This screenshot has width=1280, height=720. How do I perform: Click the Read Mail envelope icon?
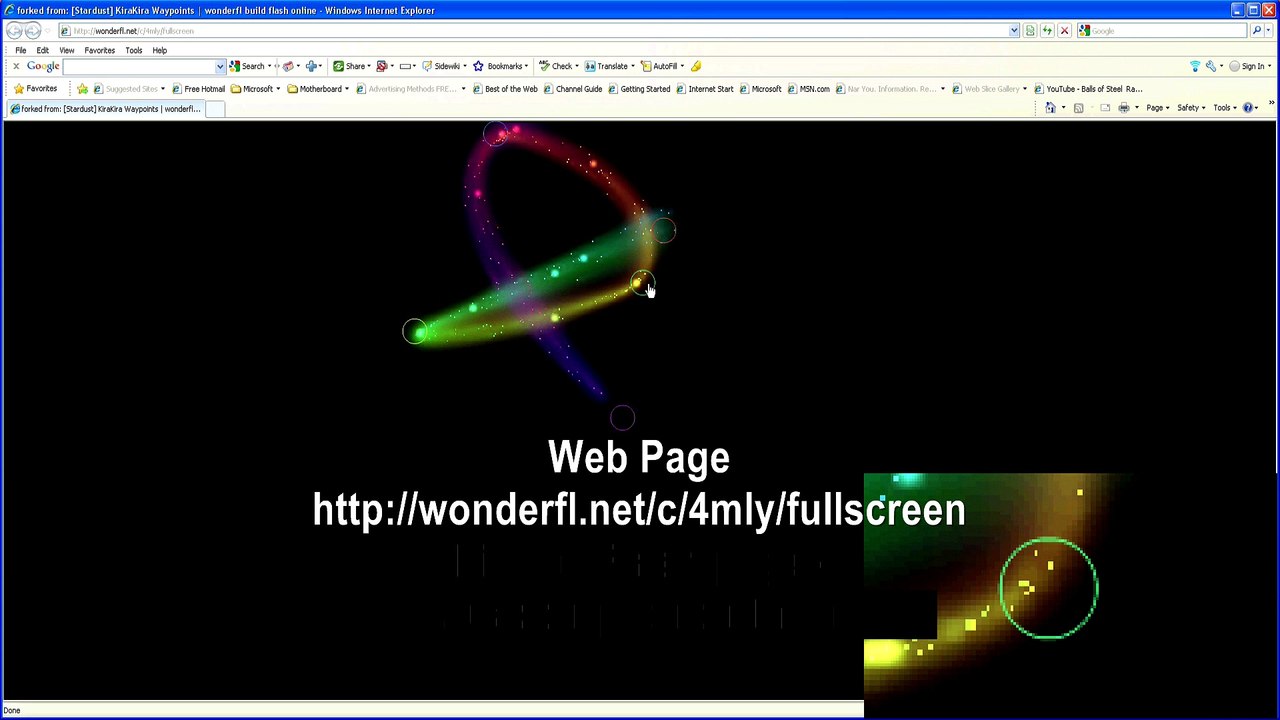point(1105,108)
